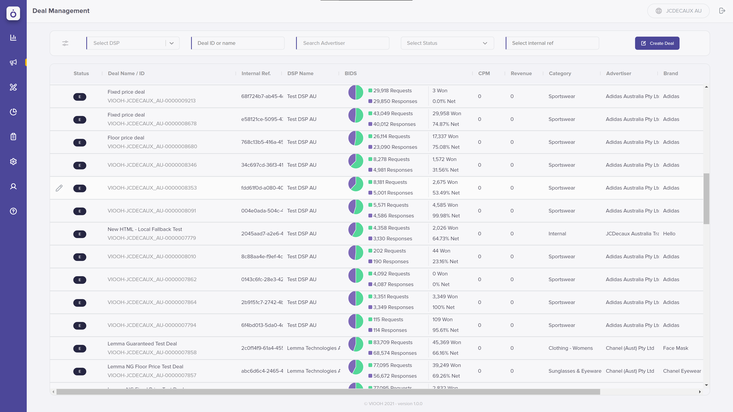Image resolution: width=733 pixels, height=412 pixels.
Task: Click 'Clothing - Womens' category cell
Action: tap(570, 348)
